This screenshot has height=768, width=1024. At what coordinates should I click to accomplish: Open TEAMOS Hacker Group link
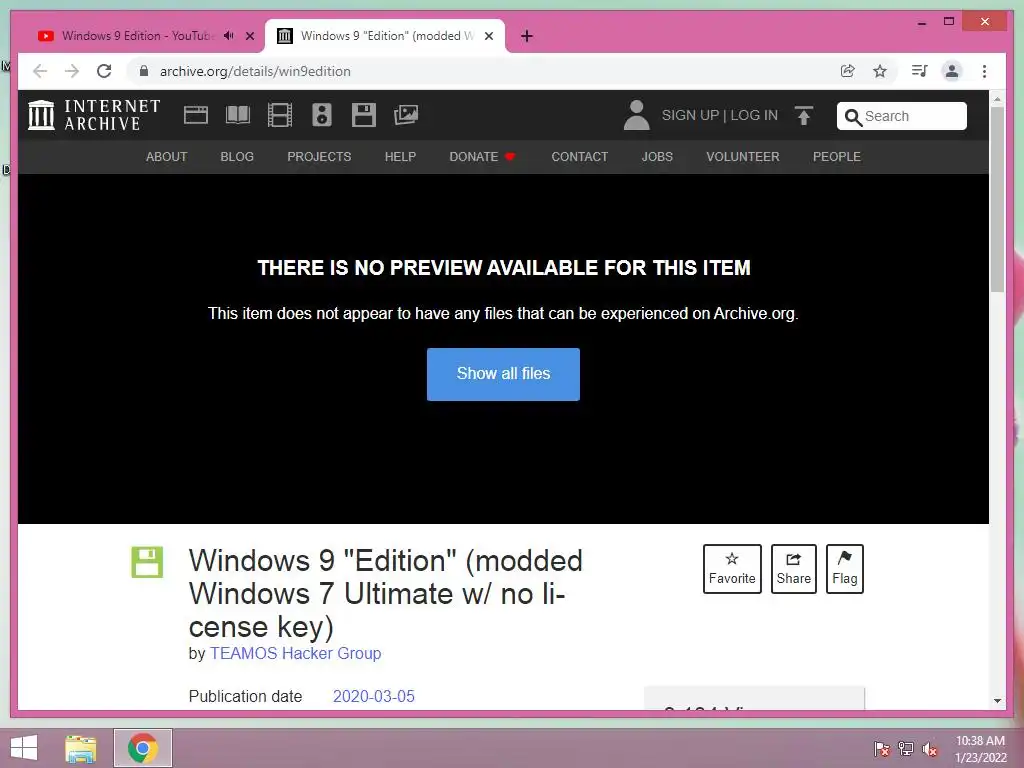click(295, 653)
